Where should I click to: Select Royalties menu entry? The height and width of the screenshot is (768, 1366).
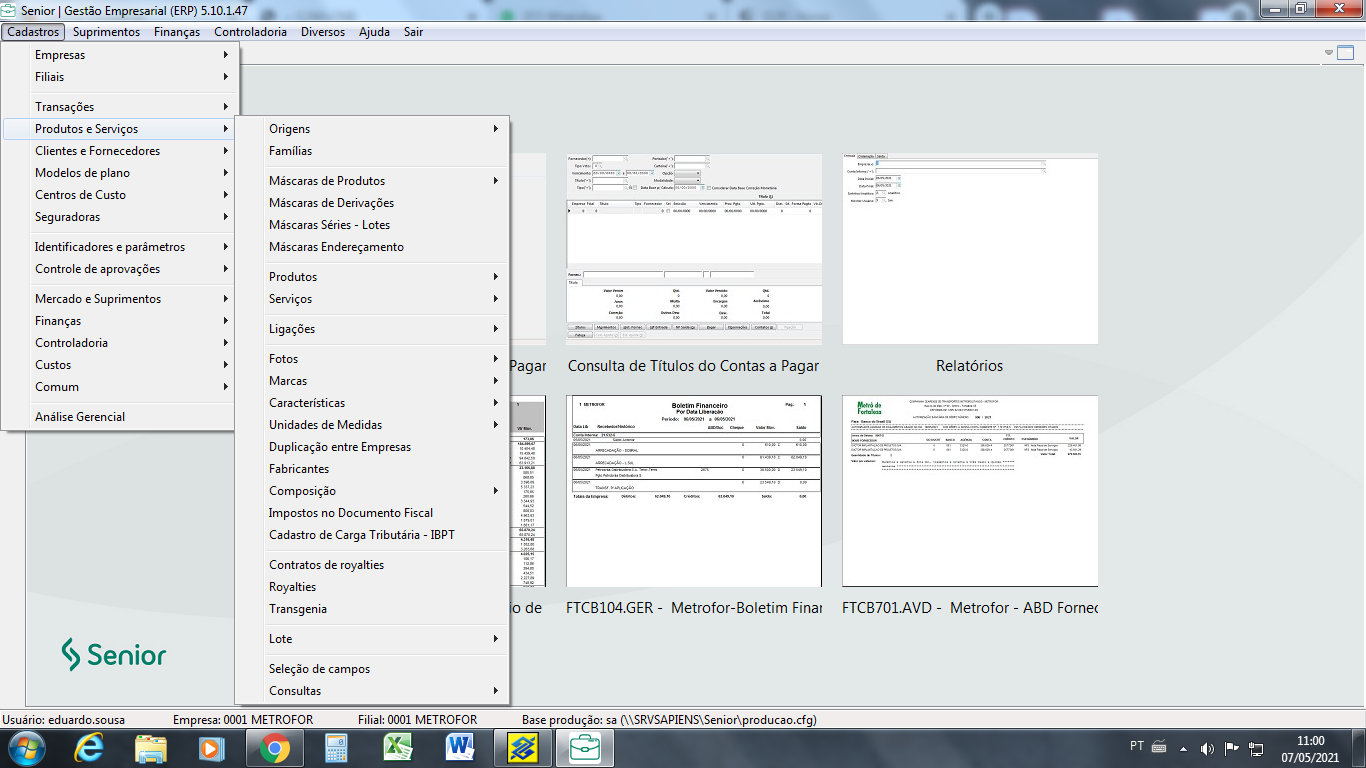point(372,587)
